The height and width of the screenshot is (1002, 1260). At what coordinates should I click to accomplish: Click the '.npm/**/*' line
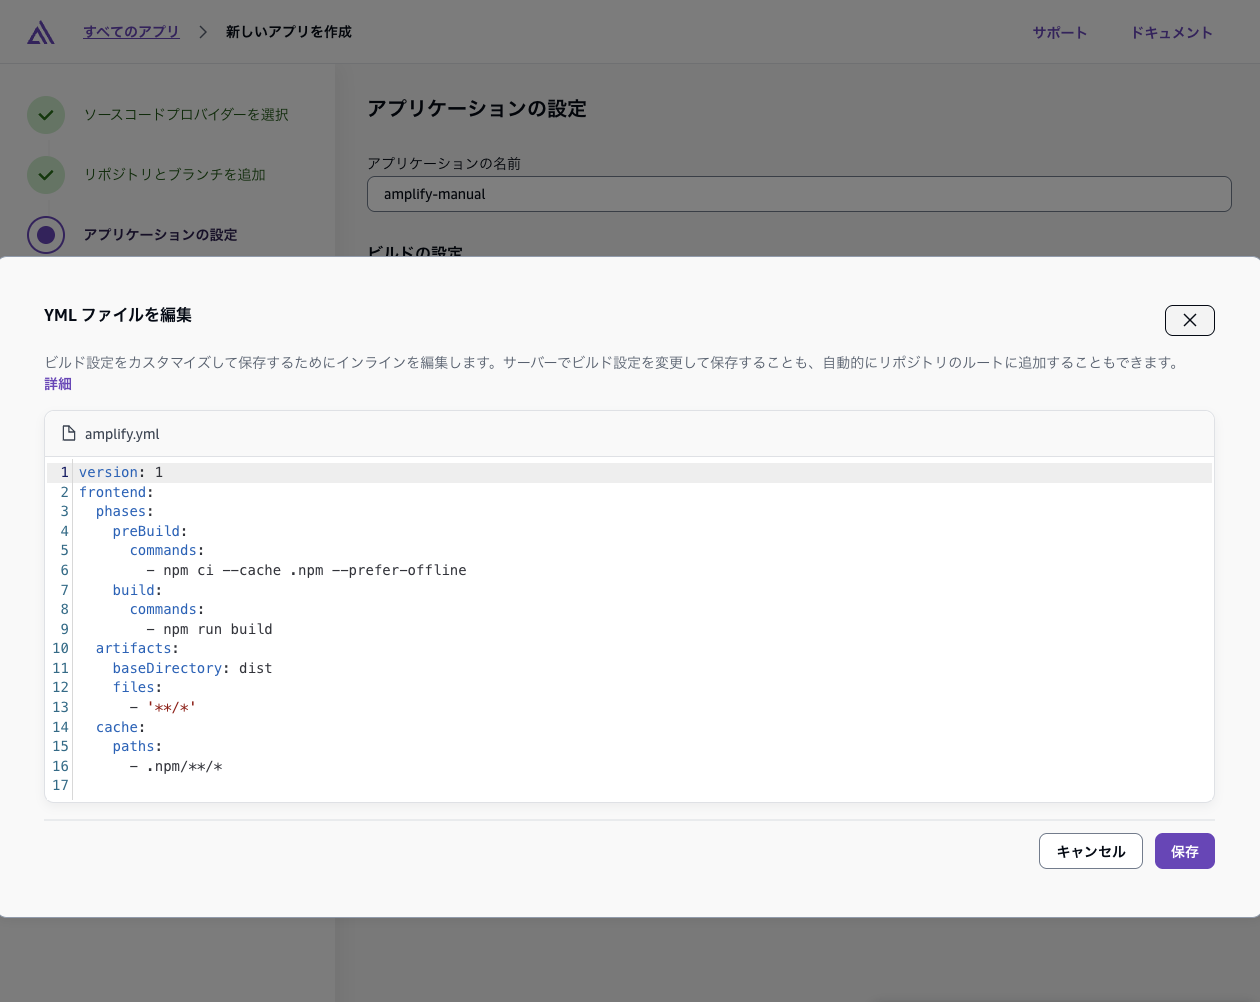click(x=176, y=766)
